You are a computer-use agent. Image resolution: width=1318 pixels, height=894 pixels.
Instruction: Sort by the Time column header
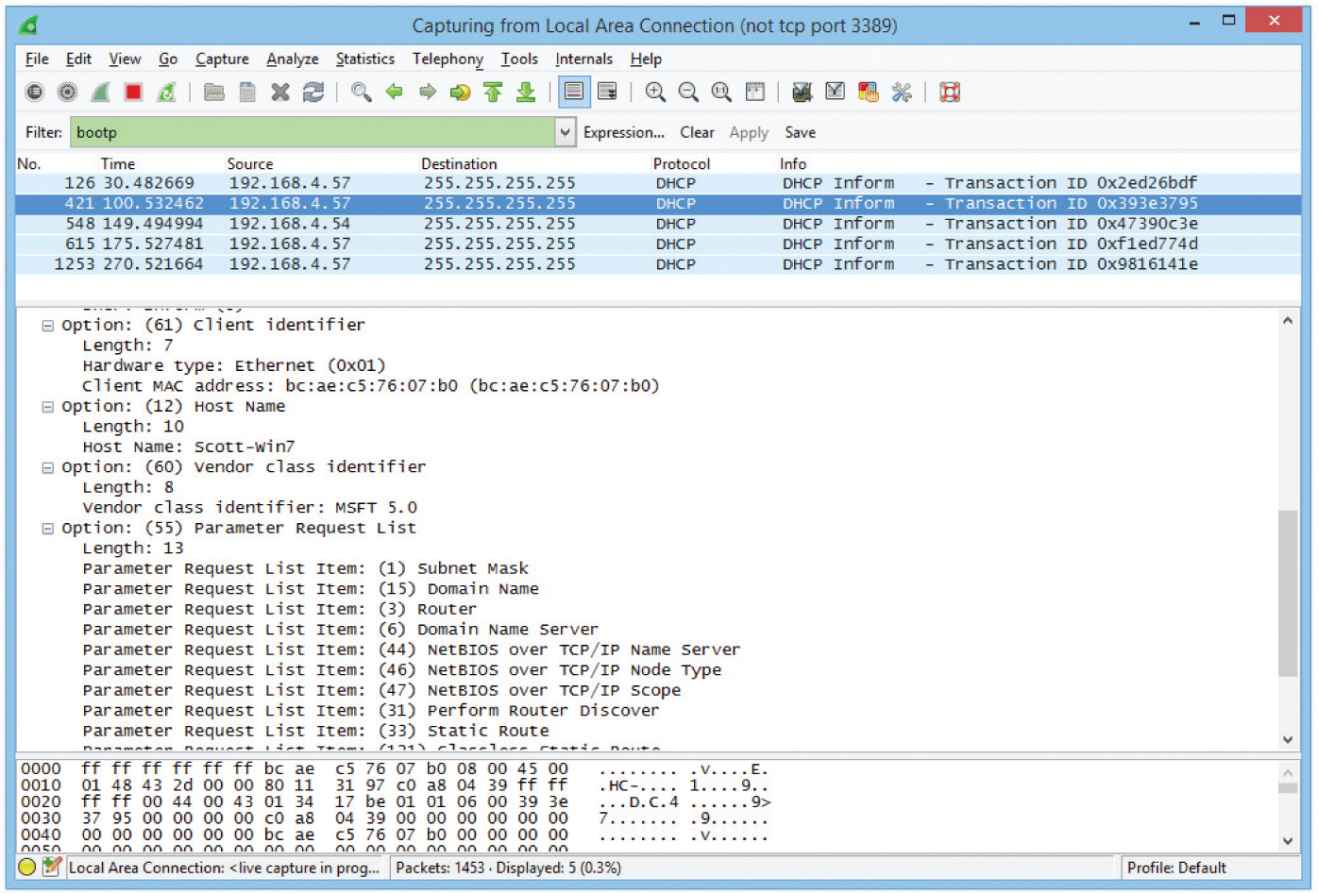[x=117, y=163]
